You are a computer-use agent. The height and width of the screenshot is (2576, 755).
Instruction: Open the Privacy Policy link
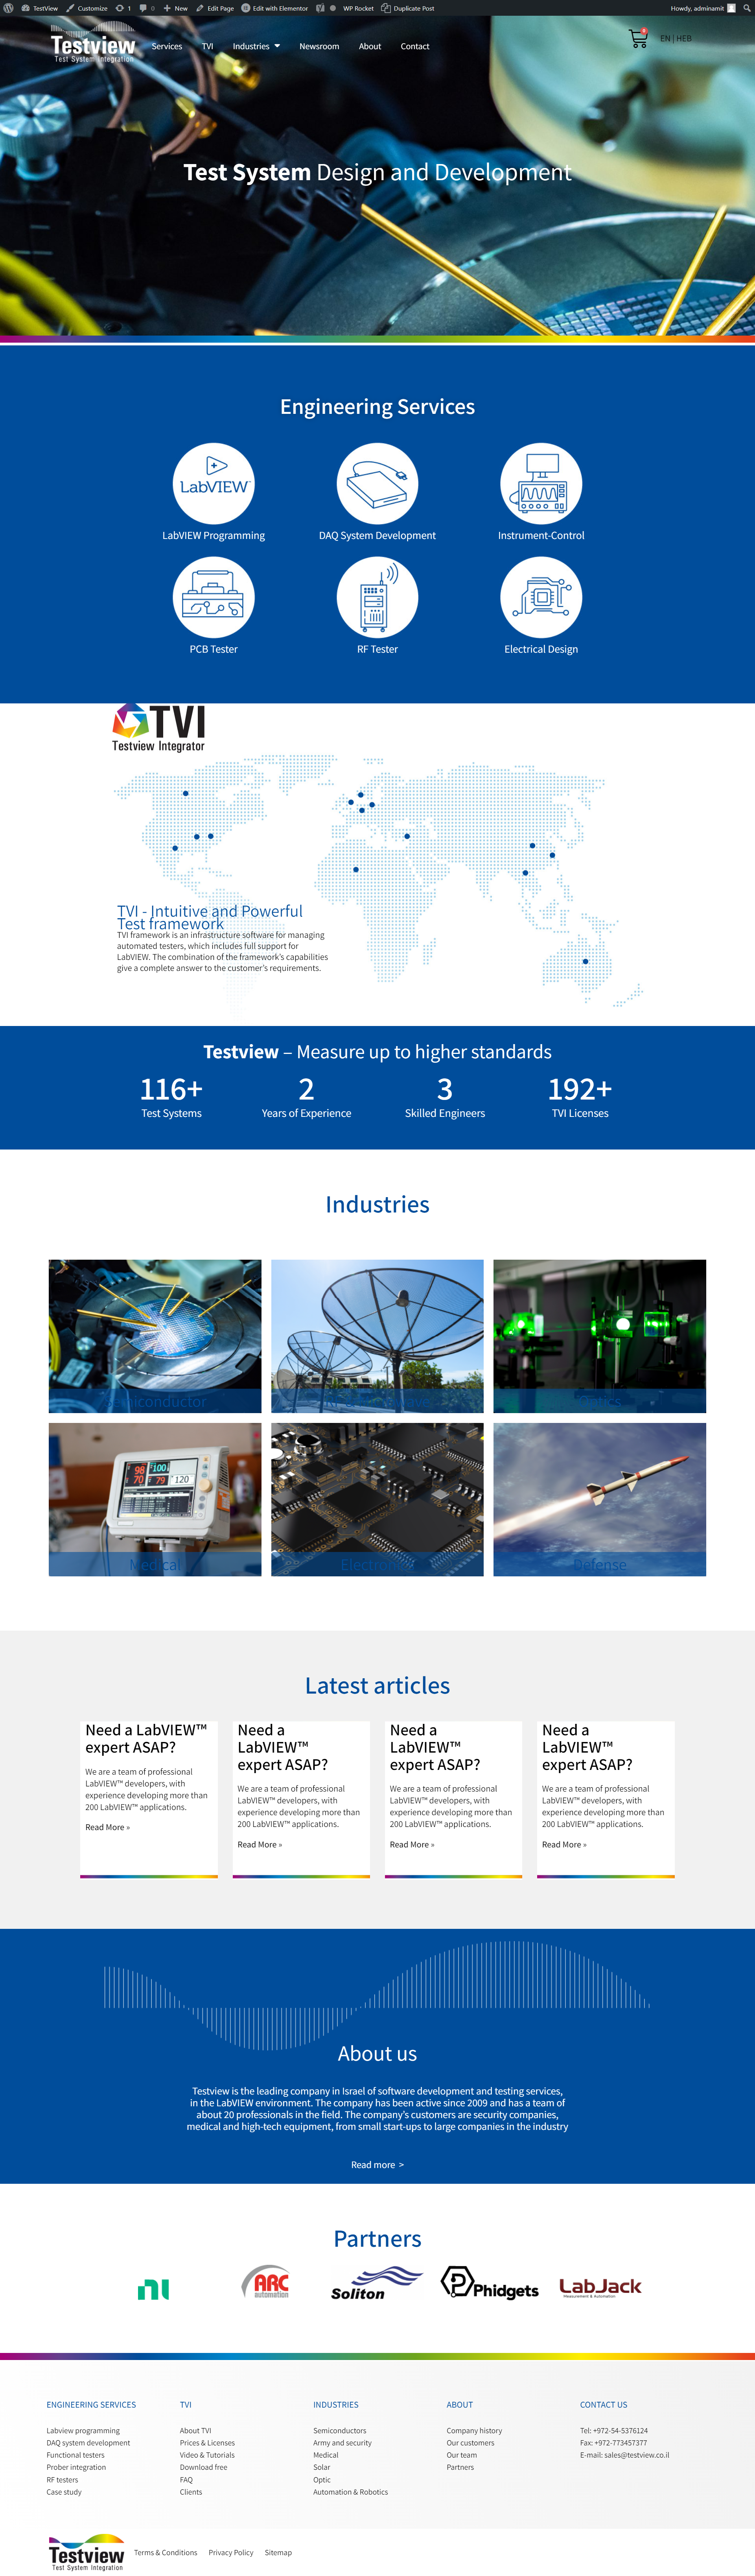pos(231,2553)
